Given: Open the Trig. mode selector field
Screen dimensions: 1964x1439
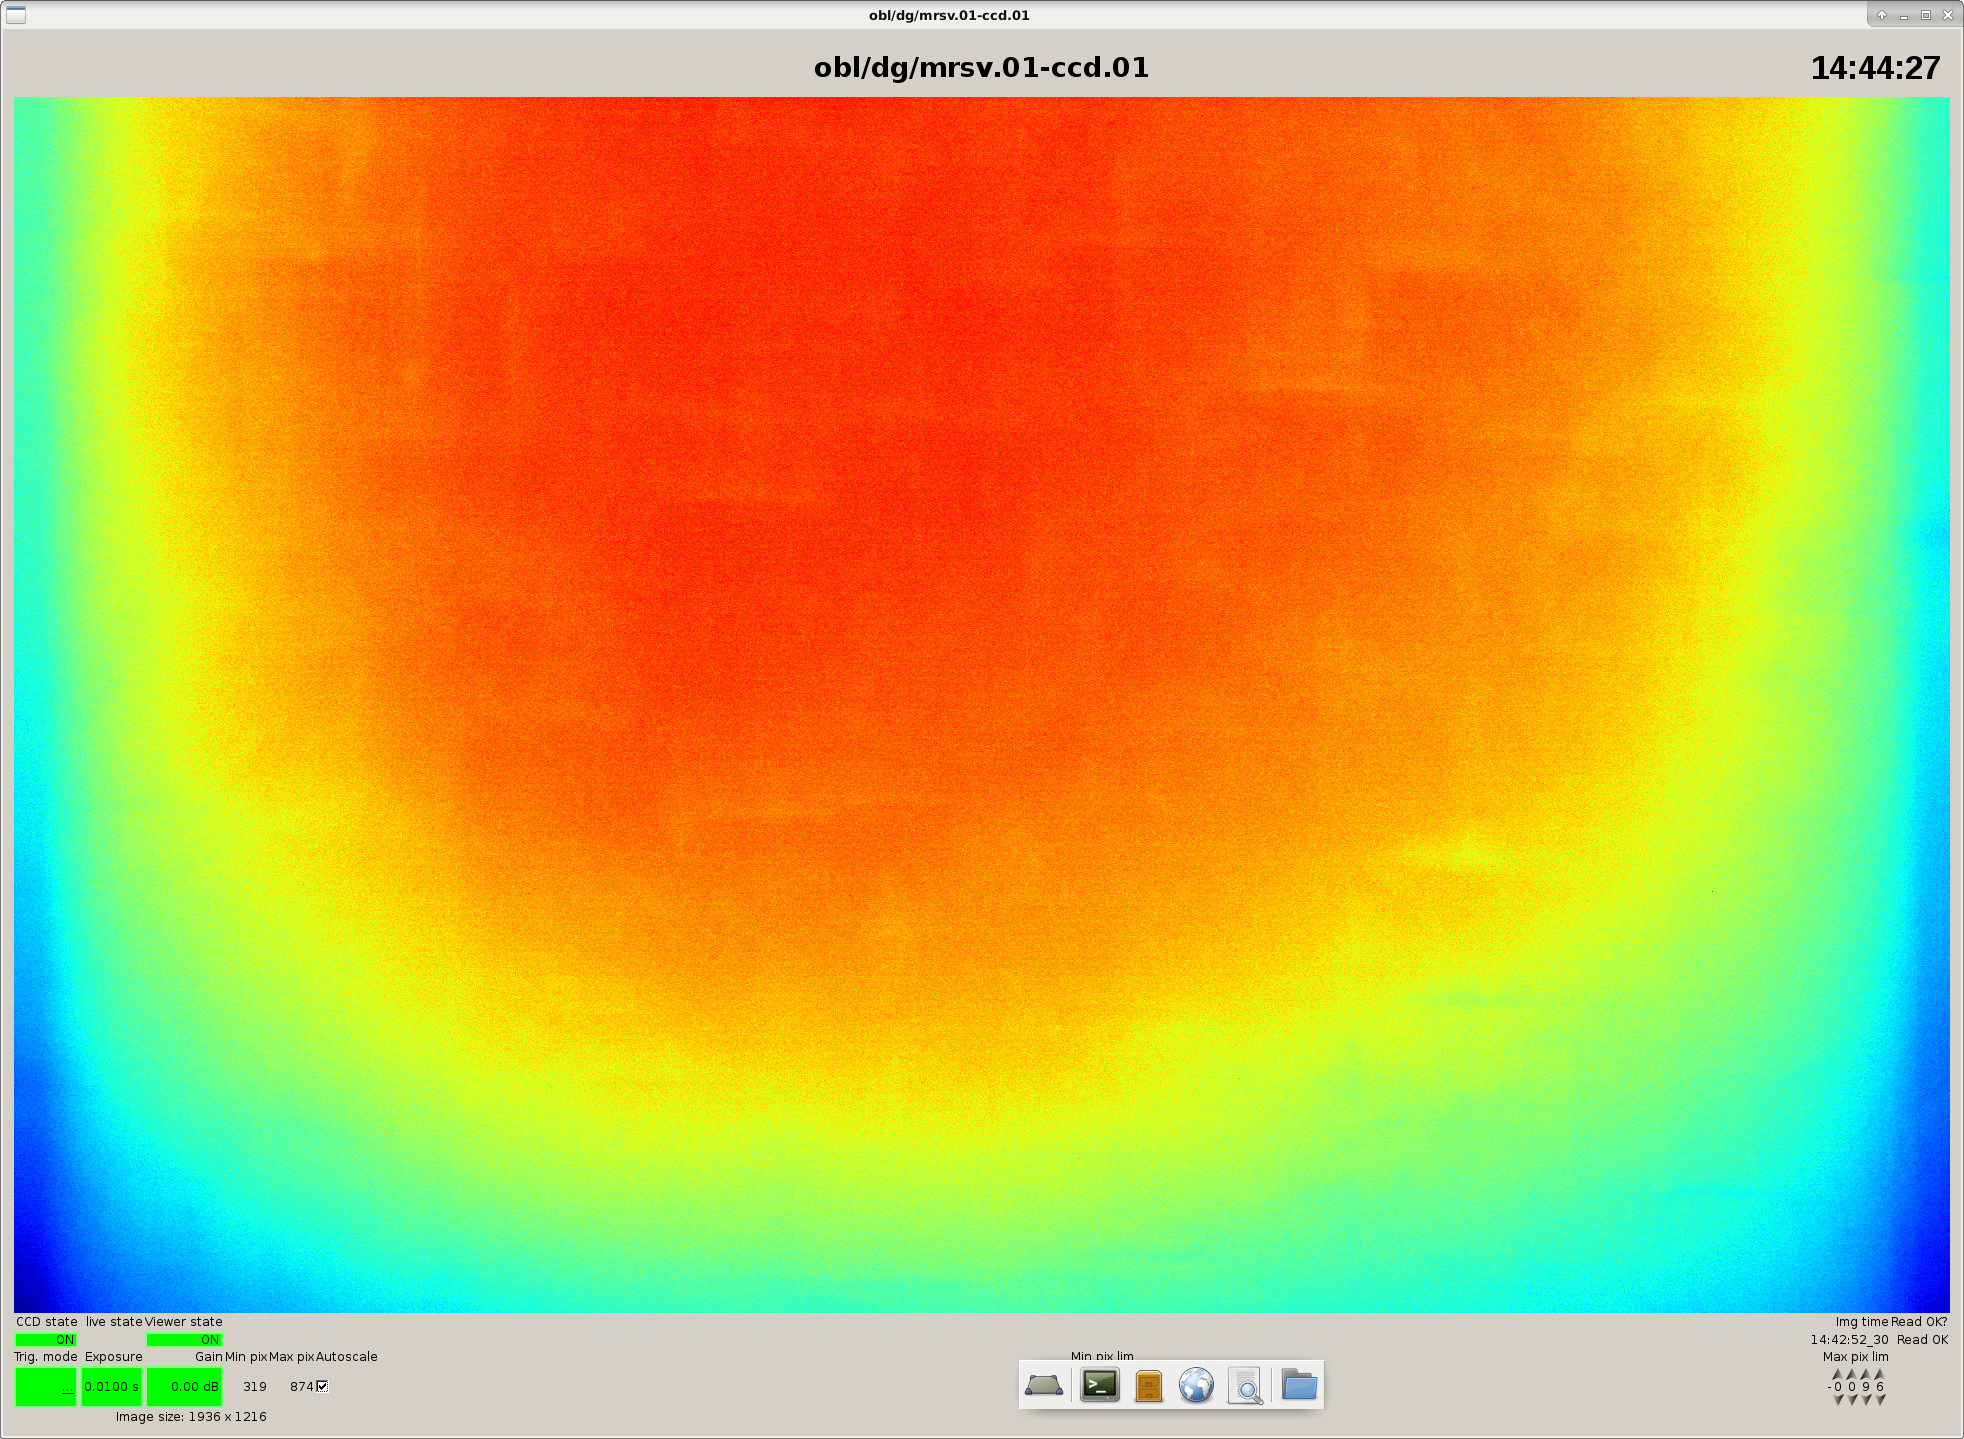Looking at the screenshot, I should point(46,1387).
